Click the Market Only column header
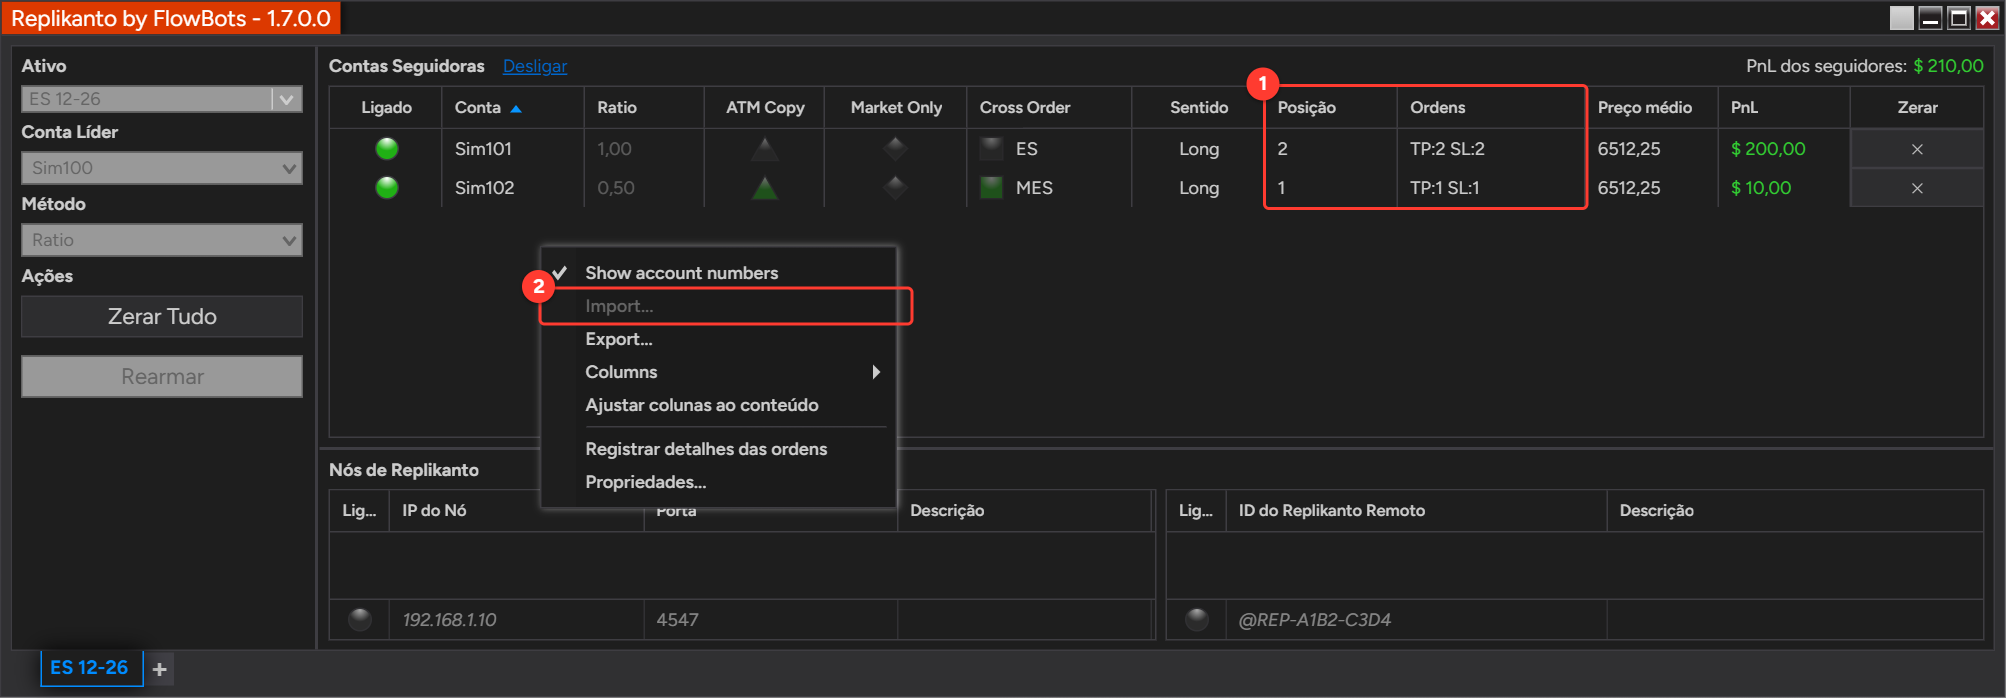2006x698 pixels. (896, 107)
